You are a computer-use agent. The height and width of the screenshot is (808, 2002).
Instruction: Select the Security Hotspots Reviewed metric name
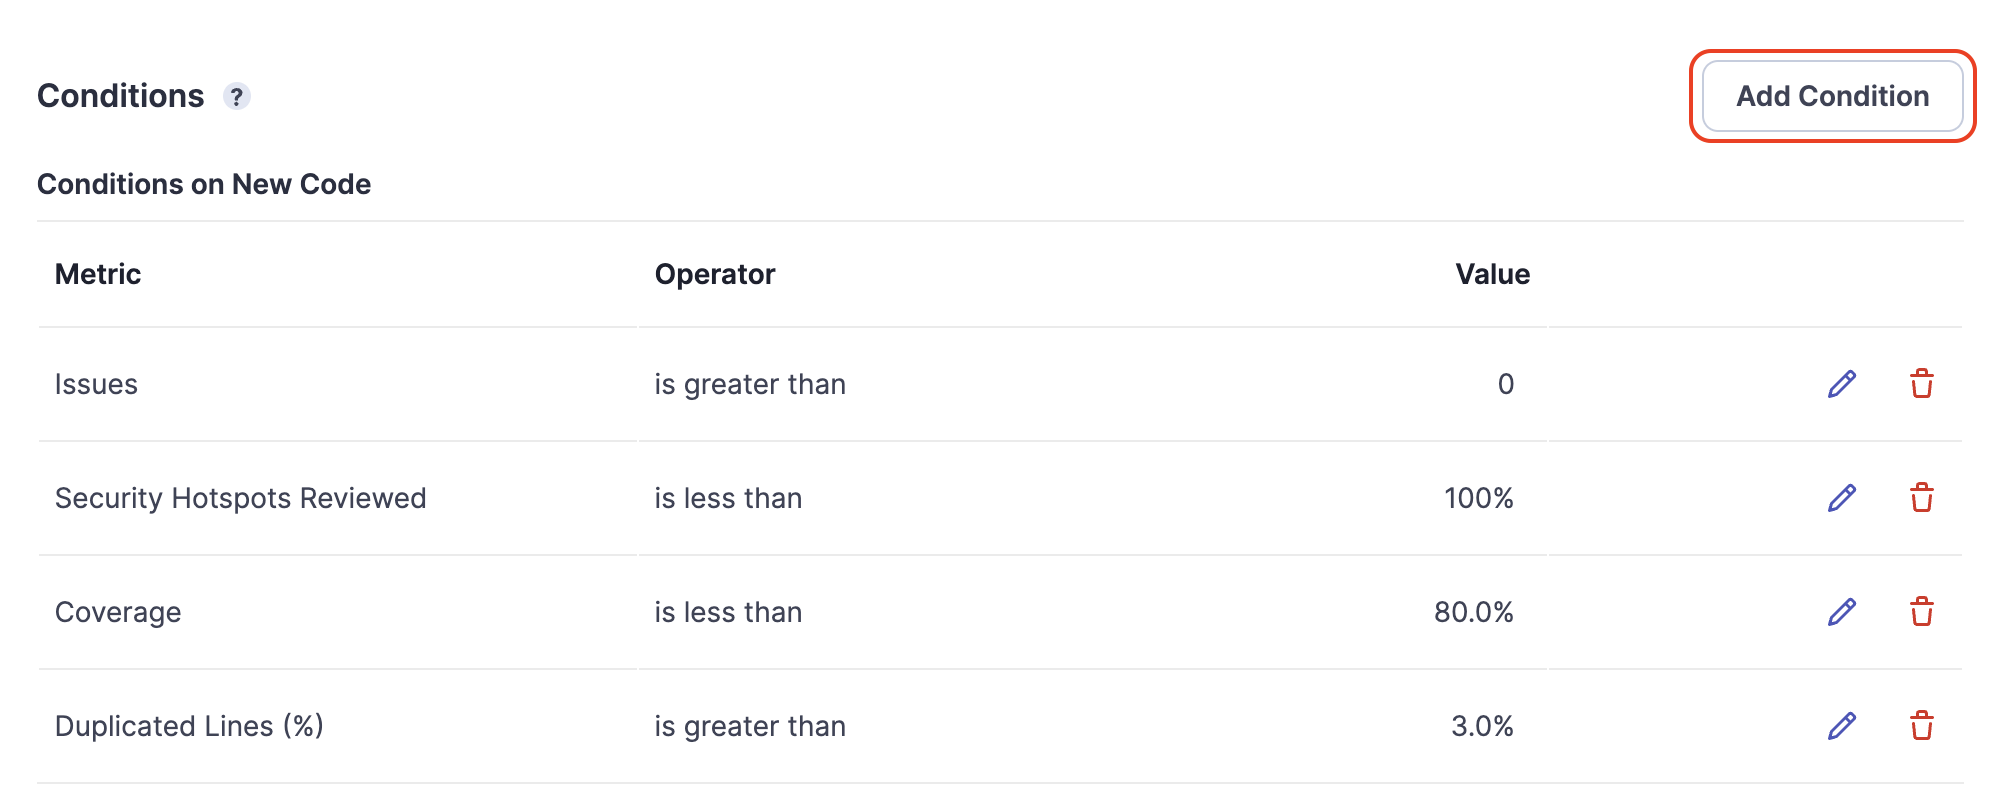[240, 498]
